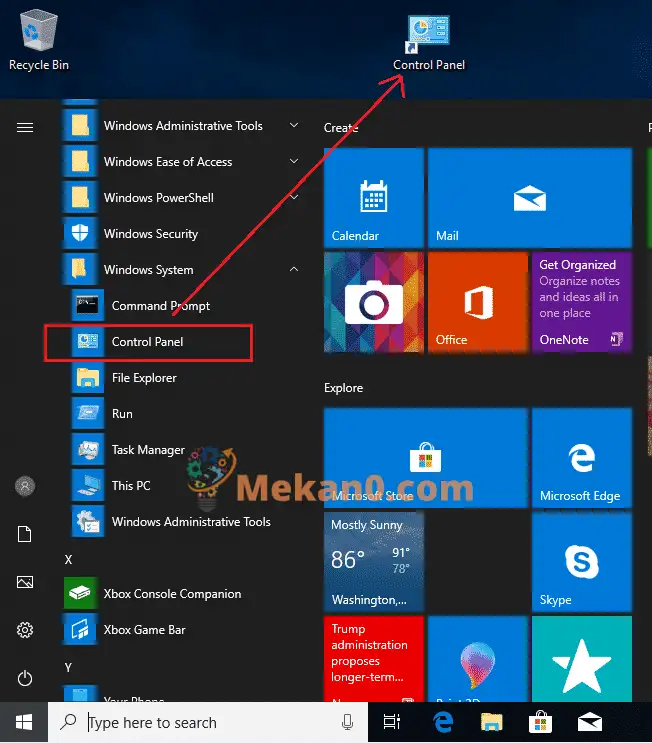Screen dimensions: 652x743
Task: Jump to the Y letter header
Action: (x=69, y=668)
